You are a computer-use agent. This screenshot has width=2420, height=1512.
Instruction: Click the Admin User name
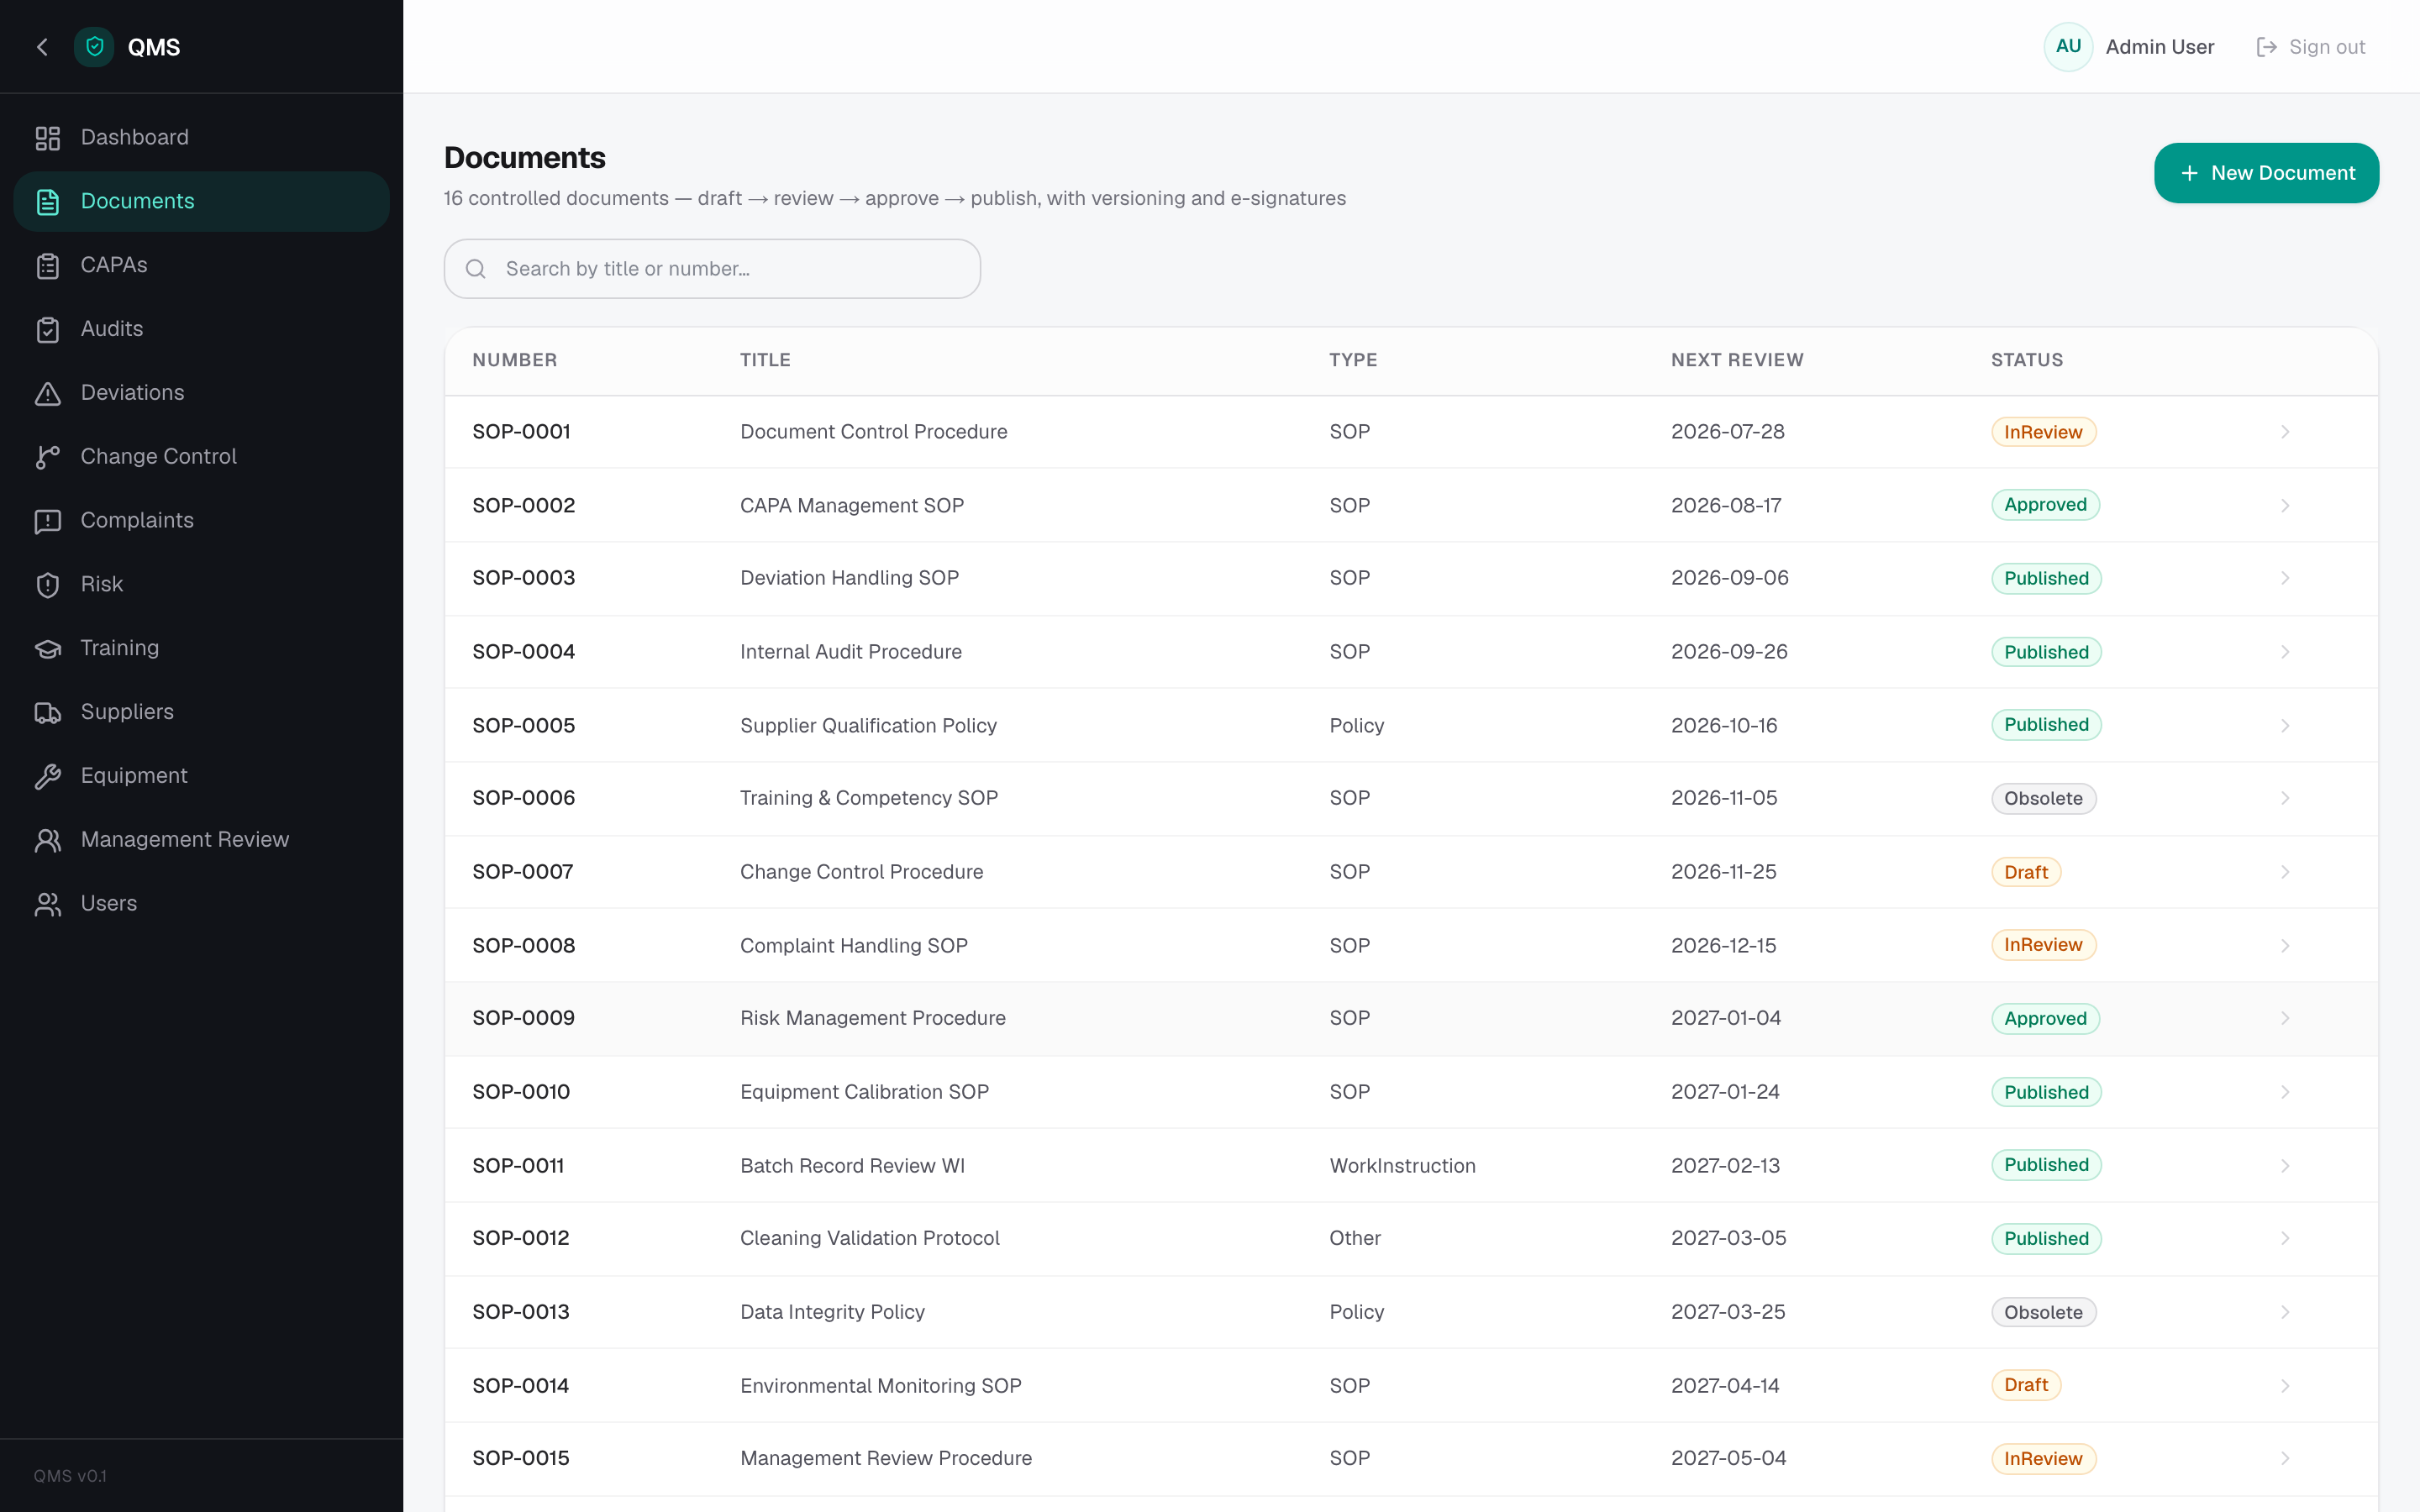coord(2159,47)
